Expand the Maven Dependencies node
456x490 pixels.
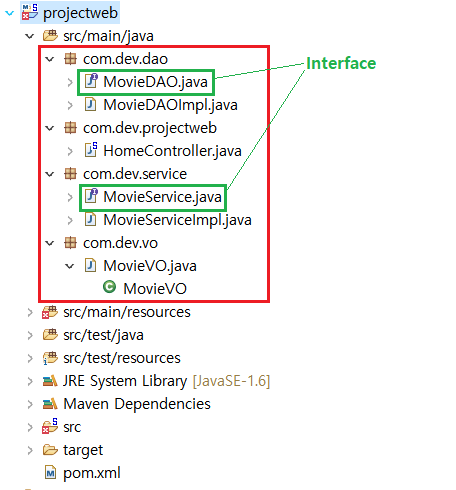[30, 404]
